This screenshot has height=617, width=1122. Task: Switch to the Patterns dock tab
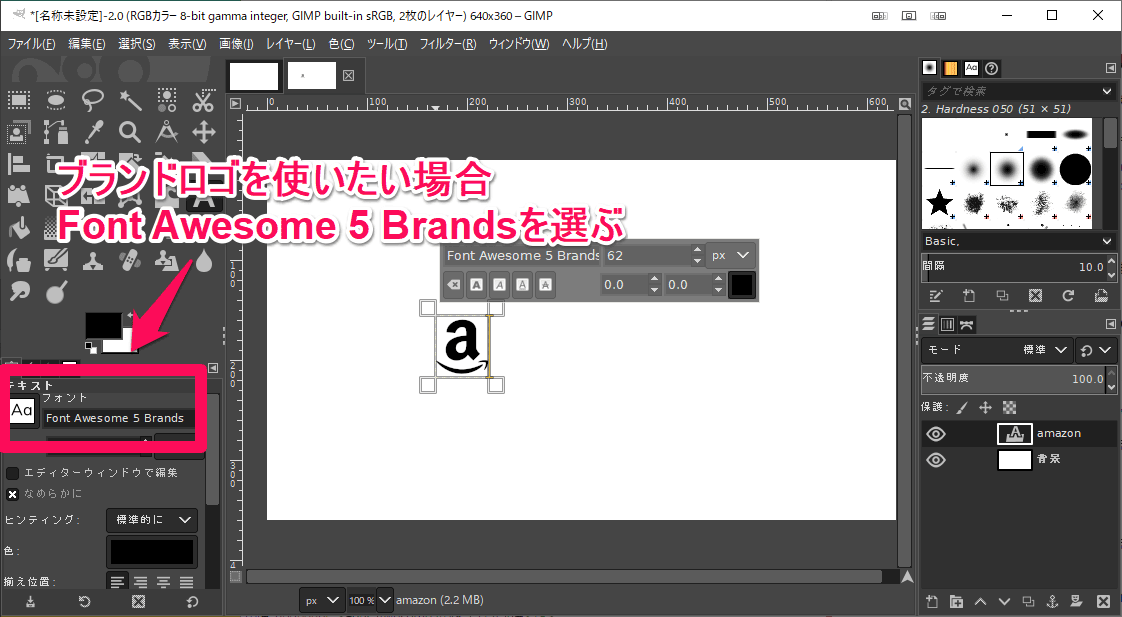tap(950, 68)
